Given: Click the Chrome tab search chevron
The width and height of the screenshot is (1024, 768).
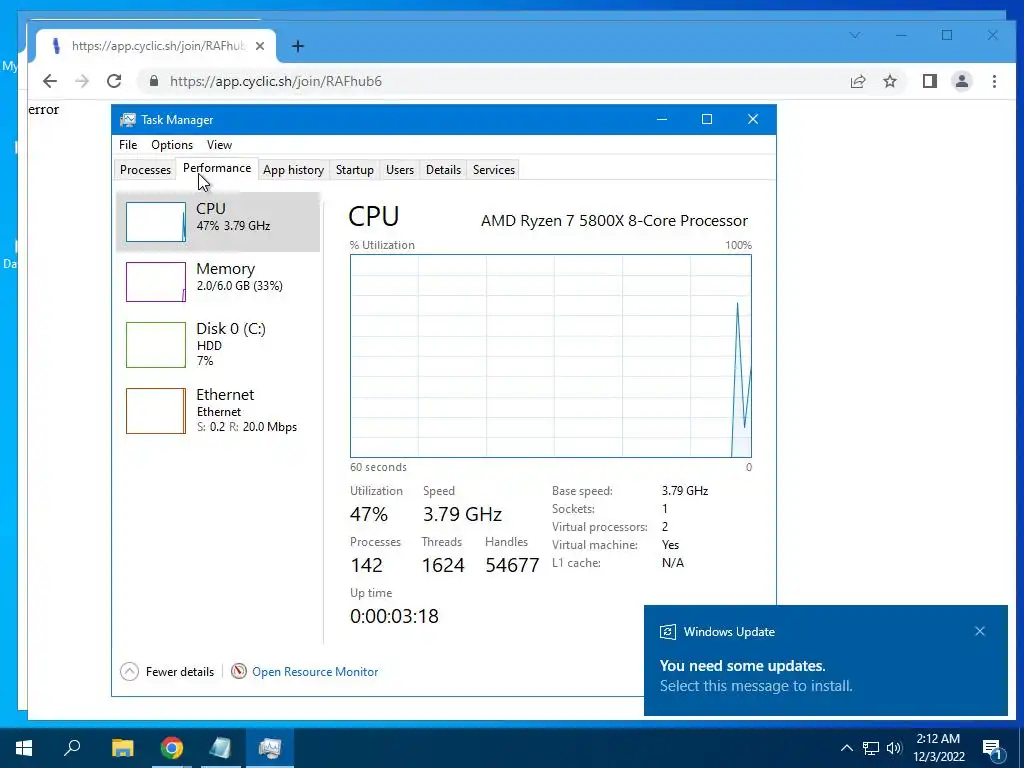Looking at the screenshot, I should pyautogui.click(x=855, y=35).
